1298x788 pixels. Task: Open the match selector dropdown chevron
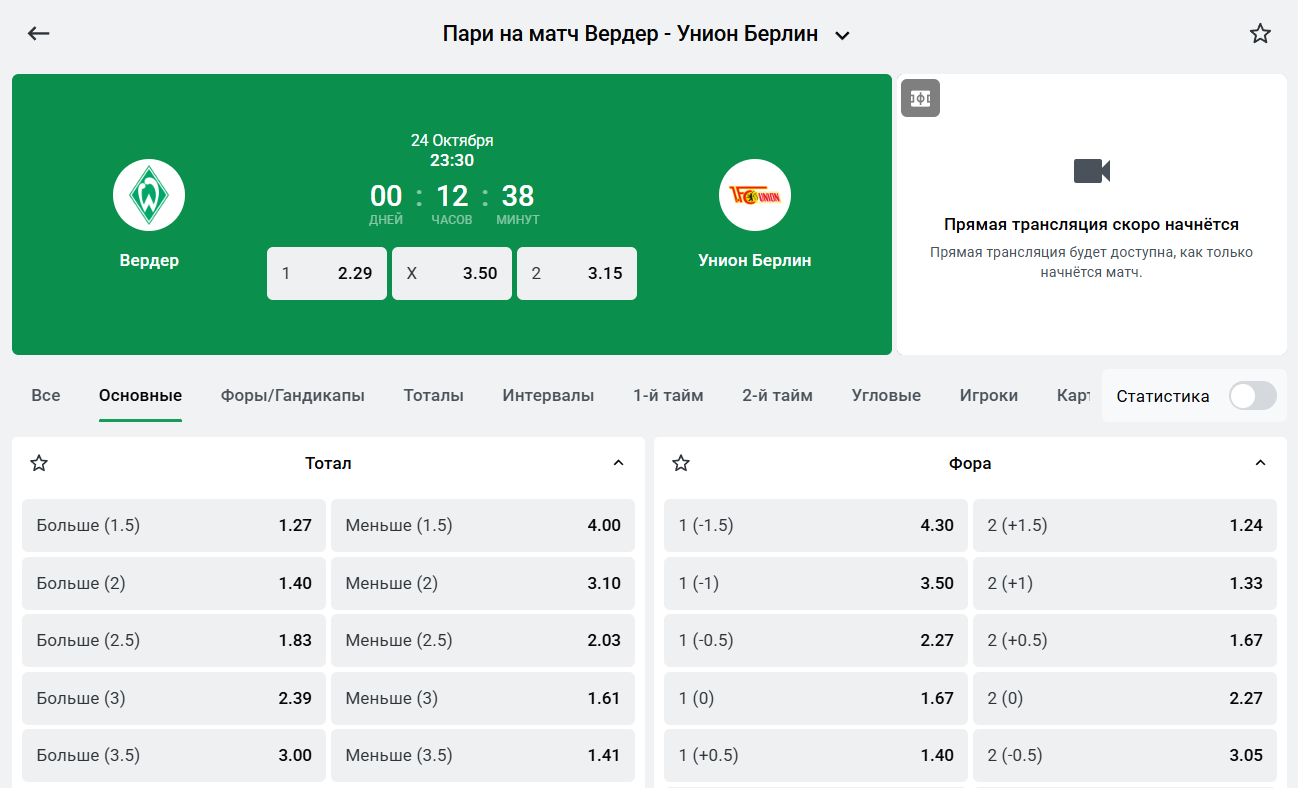(x=842, y=36)
